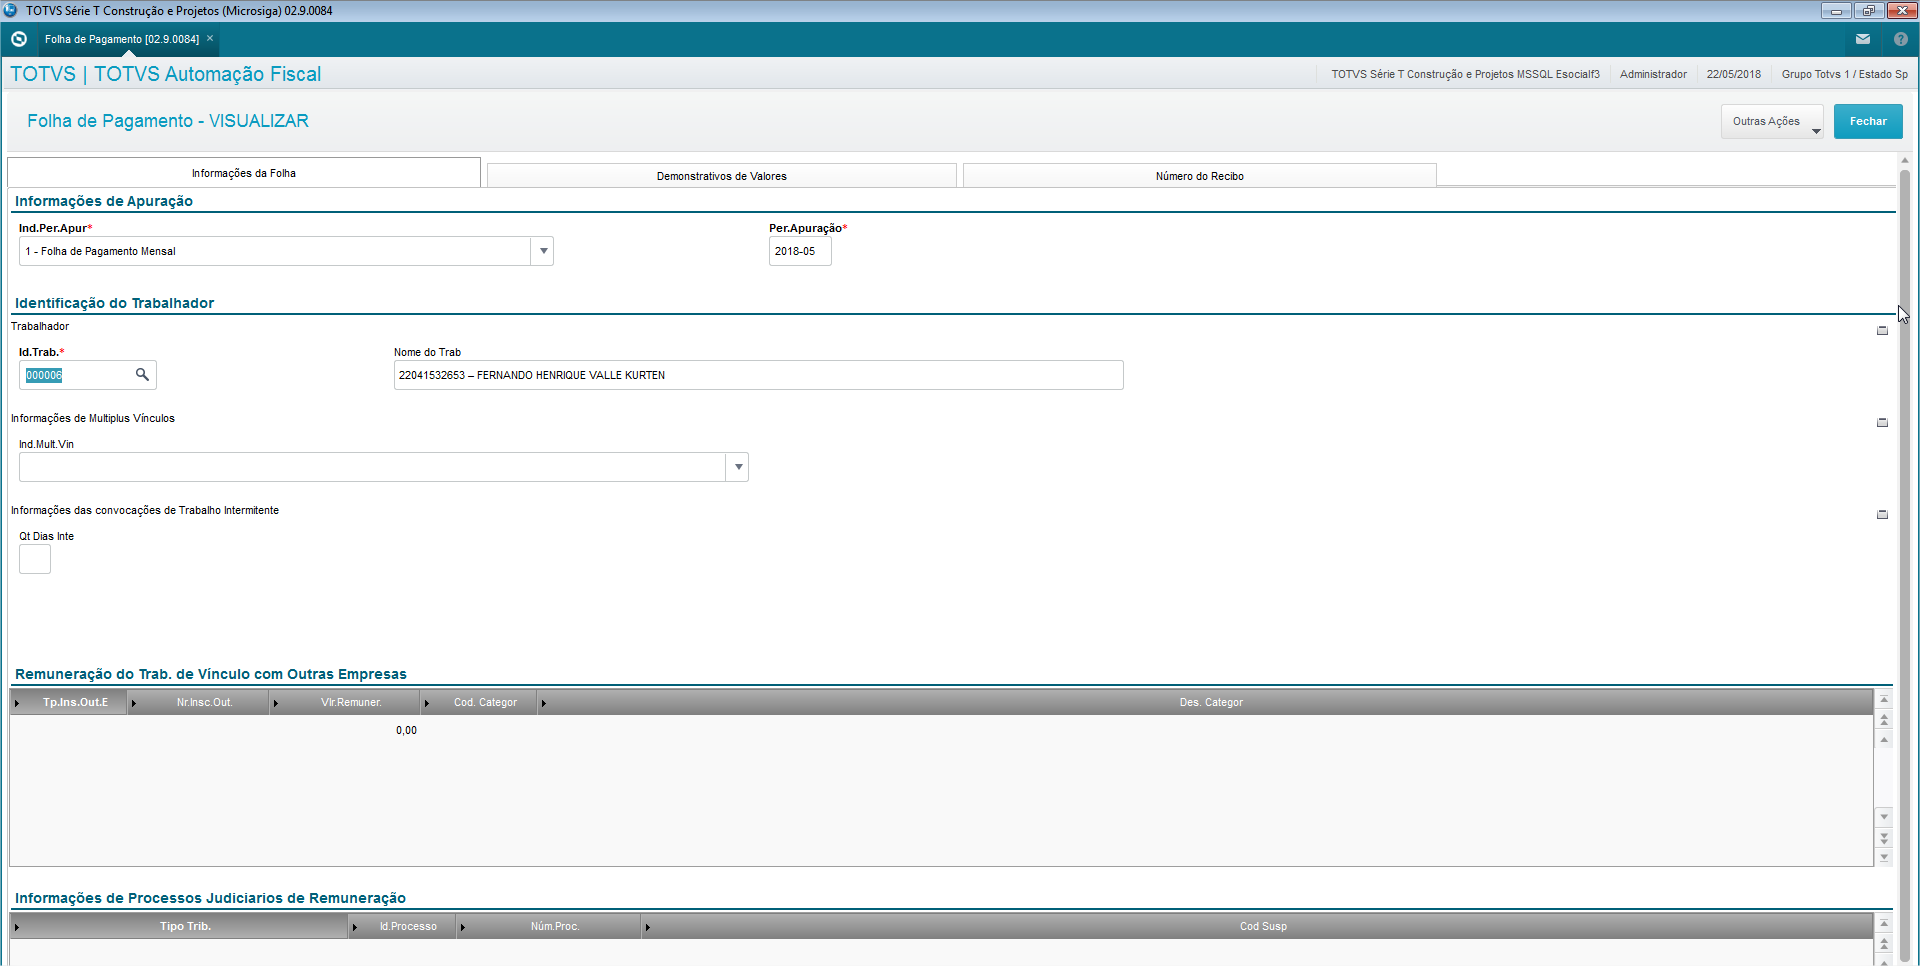Click the arrow marker beside Cod. Categor header
Image resolution: width=1920 pixels, height=966 pixels.
pos(427,703)
